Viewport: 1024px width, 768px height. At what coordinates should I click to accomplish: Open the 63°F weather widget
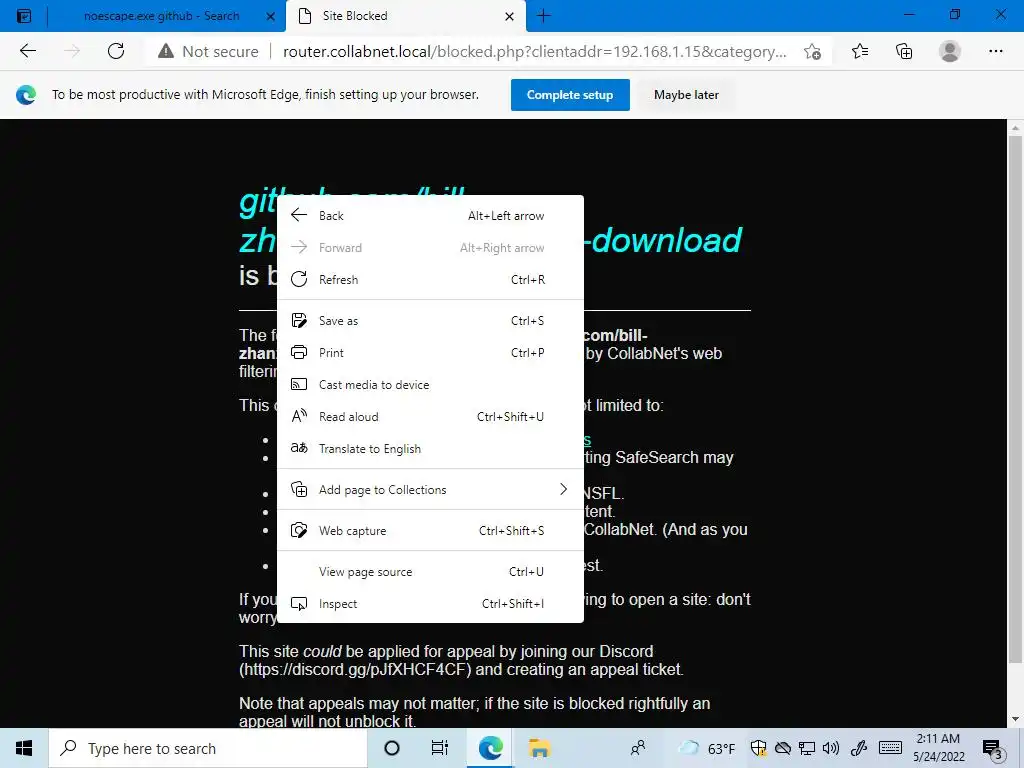click(x=707, y=748)
